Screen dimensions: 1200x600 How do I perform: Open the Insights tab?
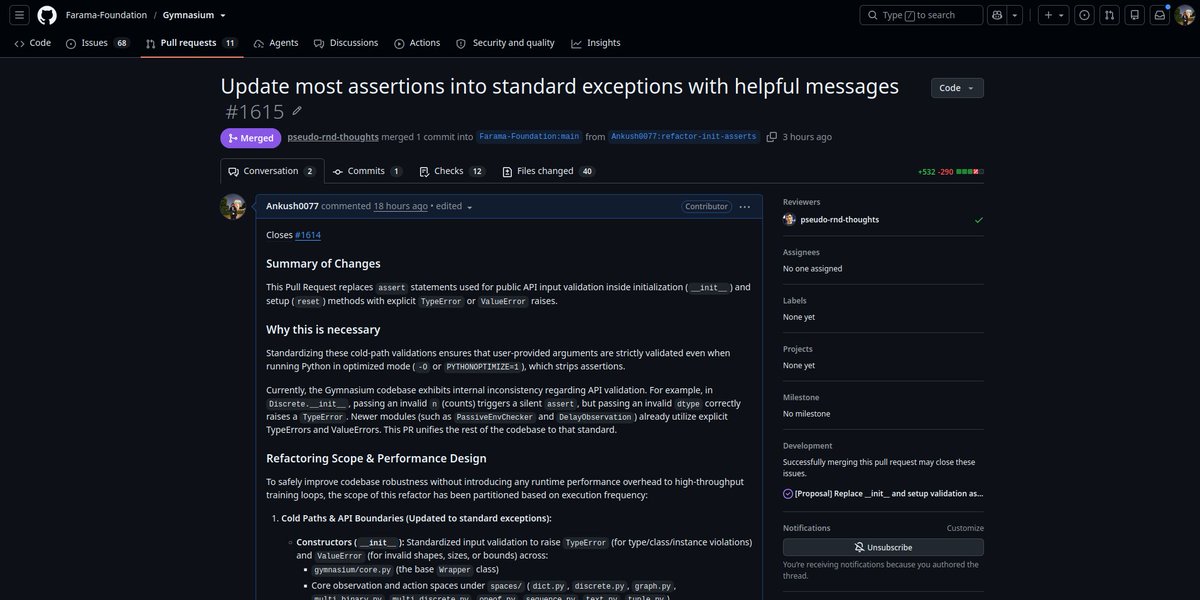click(x=596, y=43)
